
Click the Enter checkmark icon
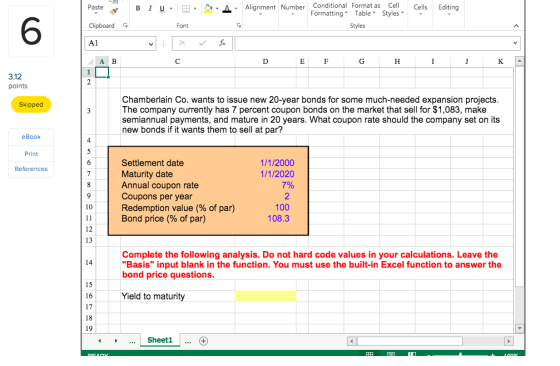(x=202, y=43)
